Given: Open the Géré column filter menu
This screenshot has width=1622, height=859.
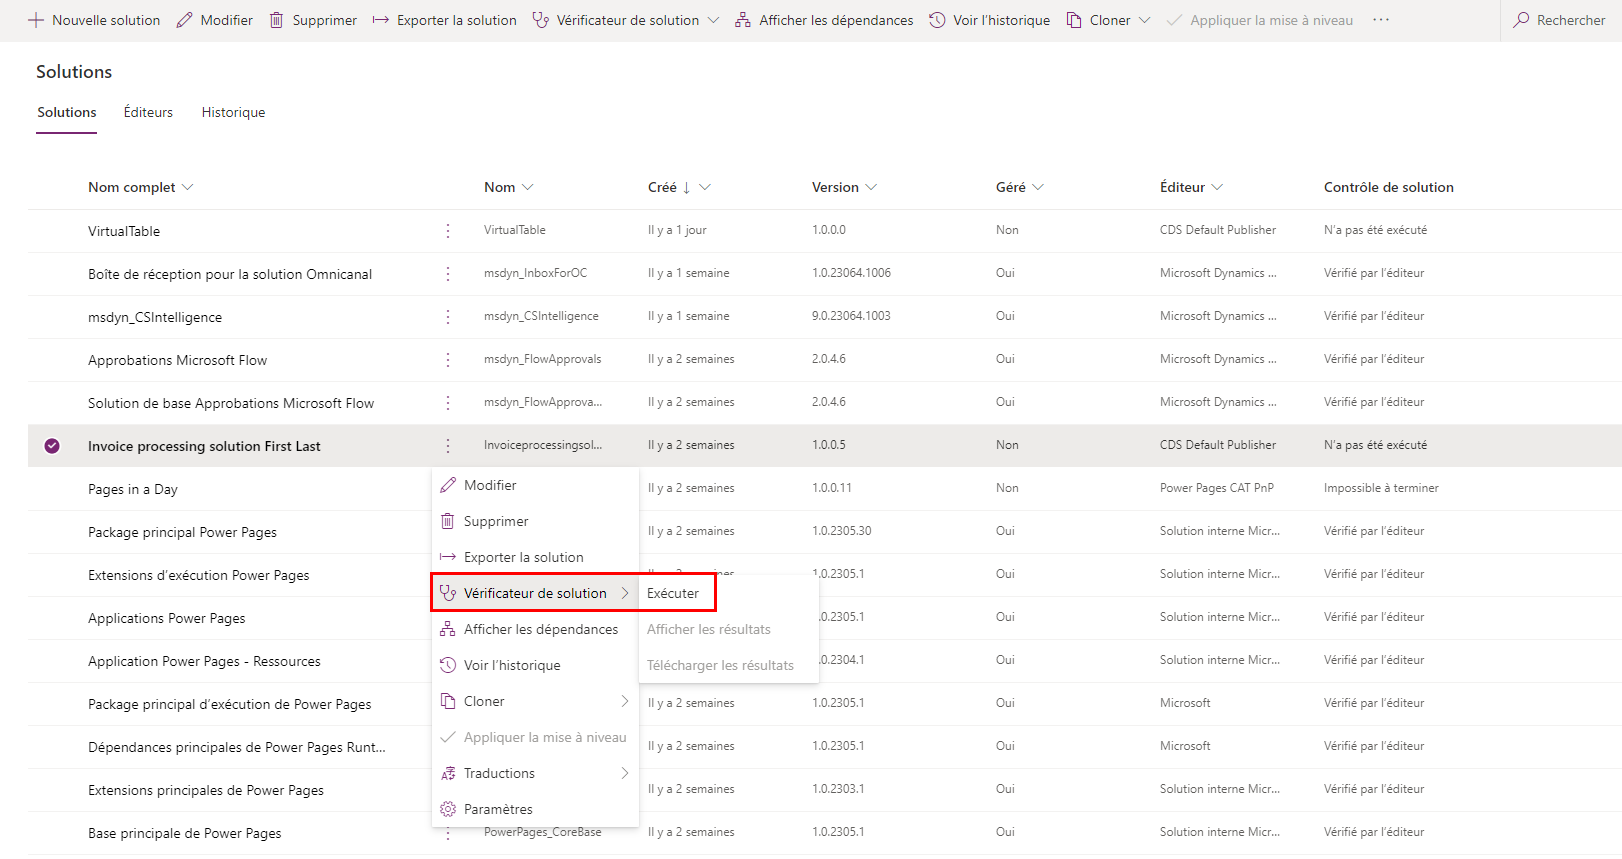Looking at the screenshot, I should [1038, 187].
